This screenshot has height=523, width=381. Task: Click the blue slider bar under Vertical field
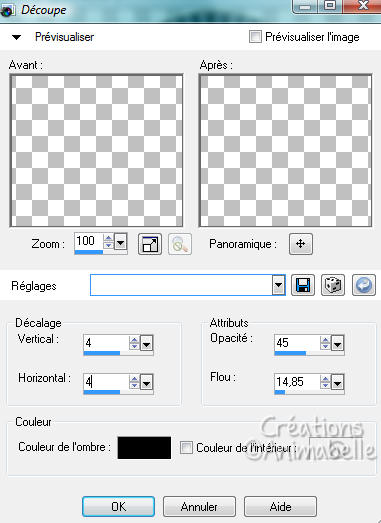click(x=101, y=353)
